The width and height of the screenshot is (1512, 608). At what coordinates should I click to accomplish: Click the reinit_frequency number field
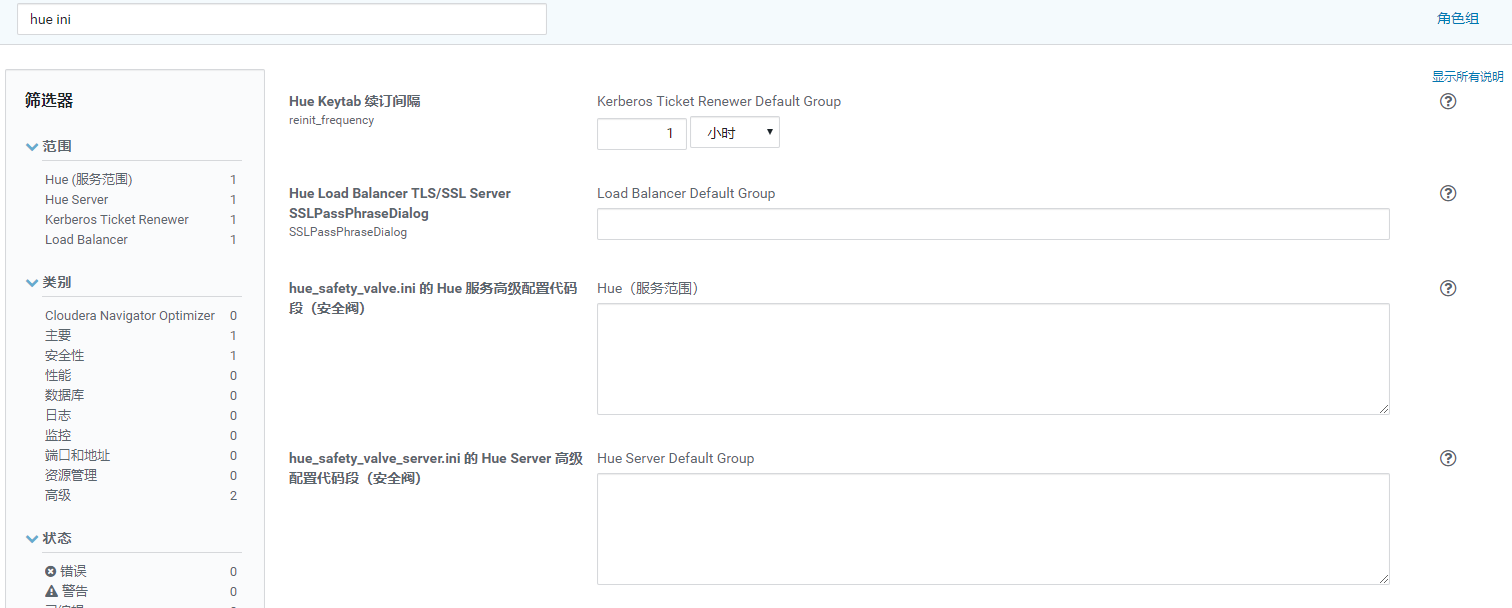point(642,133)
